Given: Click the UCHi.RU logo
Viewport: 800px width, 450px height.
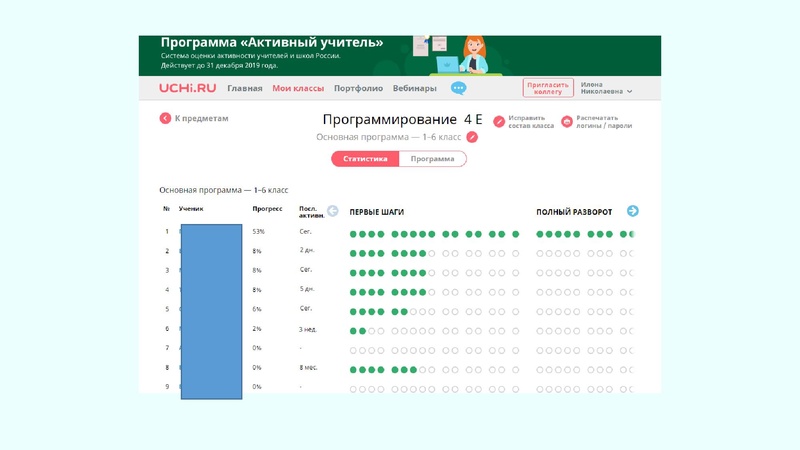Looking at the screenshot, I should [x=187, y=88].
